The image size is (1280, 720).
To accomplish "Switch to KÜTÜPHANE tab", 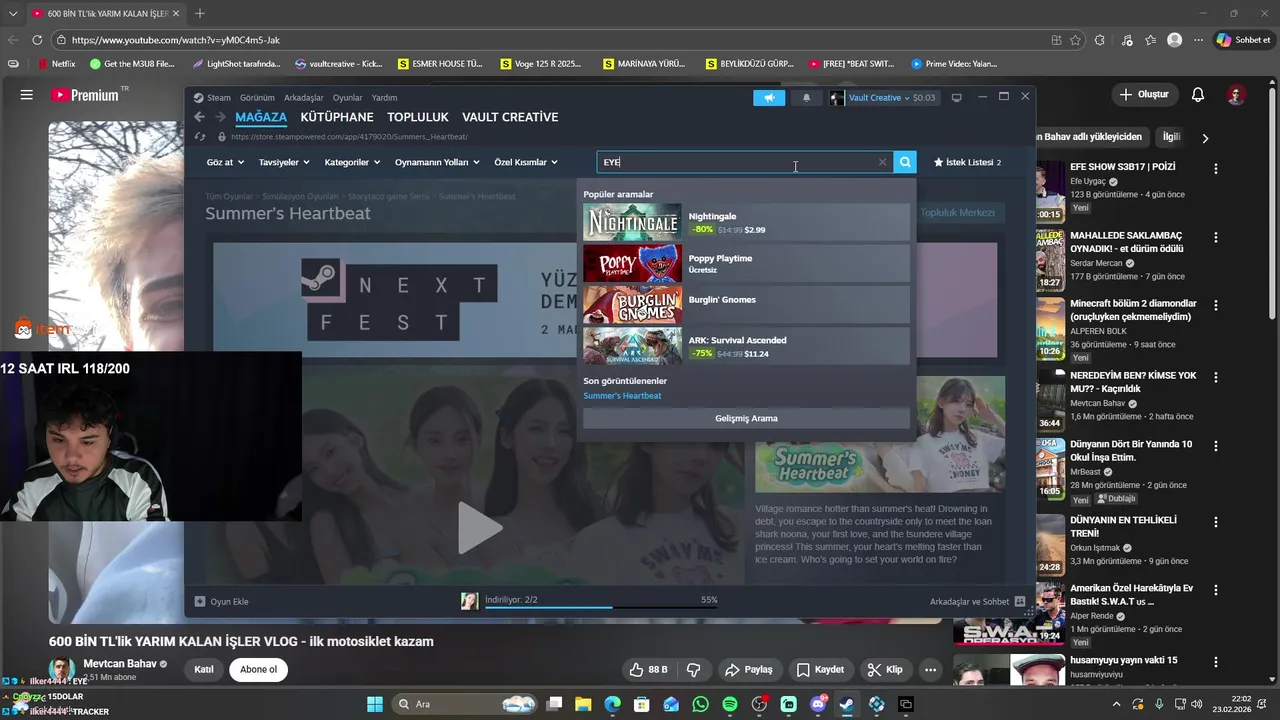I will 337,117.
